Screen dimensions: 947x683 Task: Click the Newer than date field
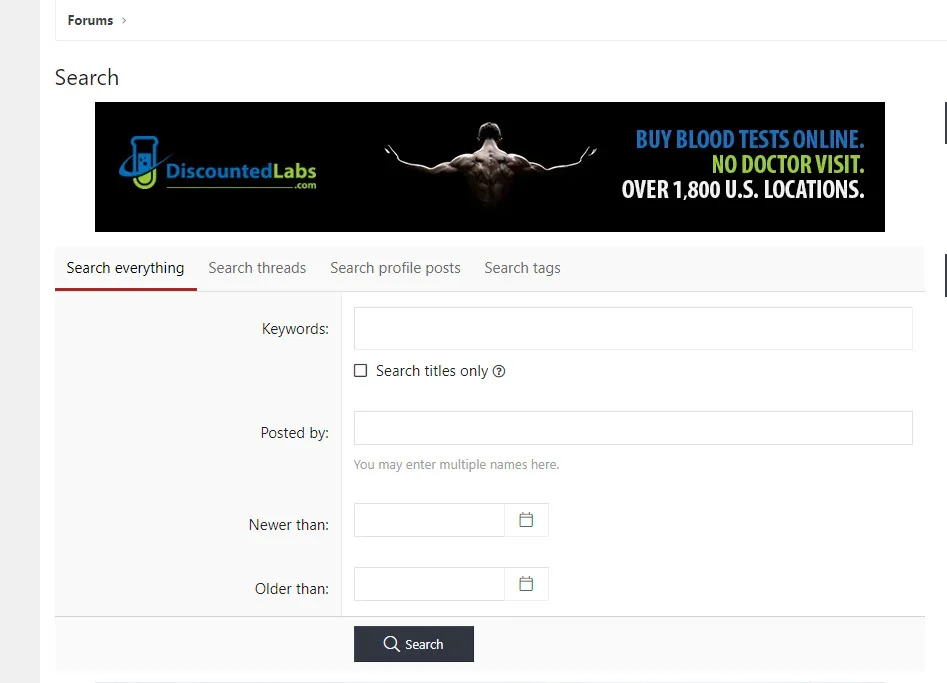click(x=429, y=520)
